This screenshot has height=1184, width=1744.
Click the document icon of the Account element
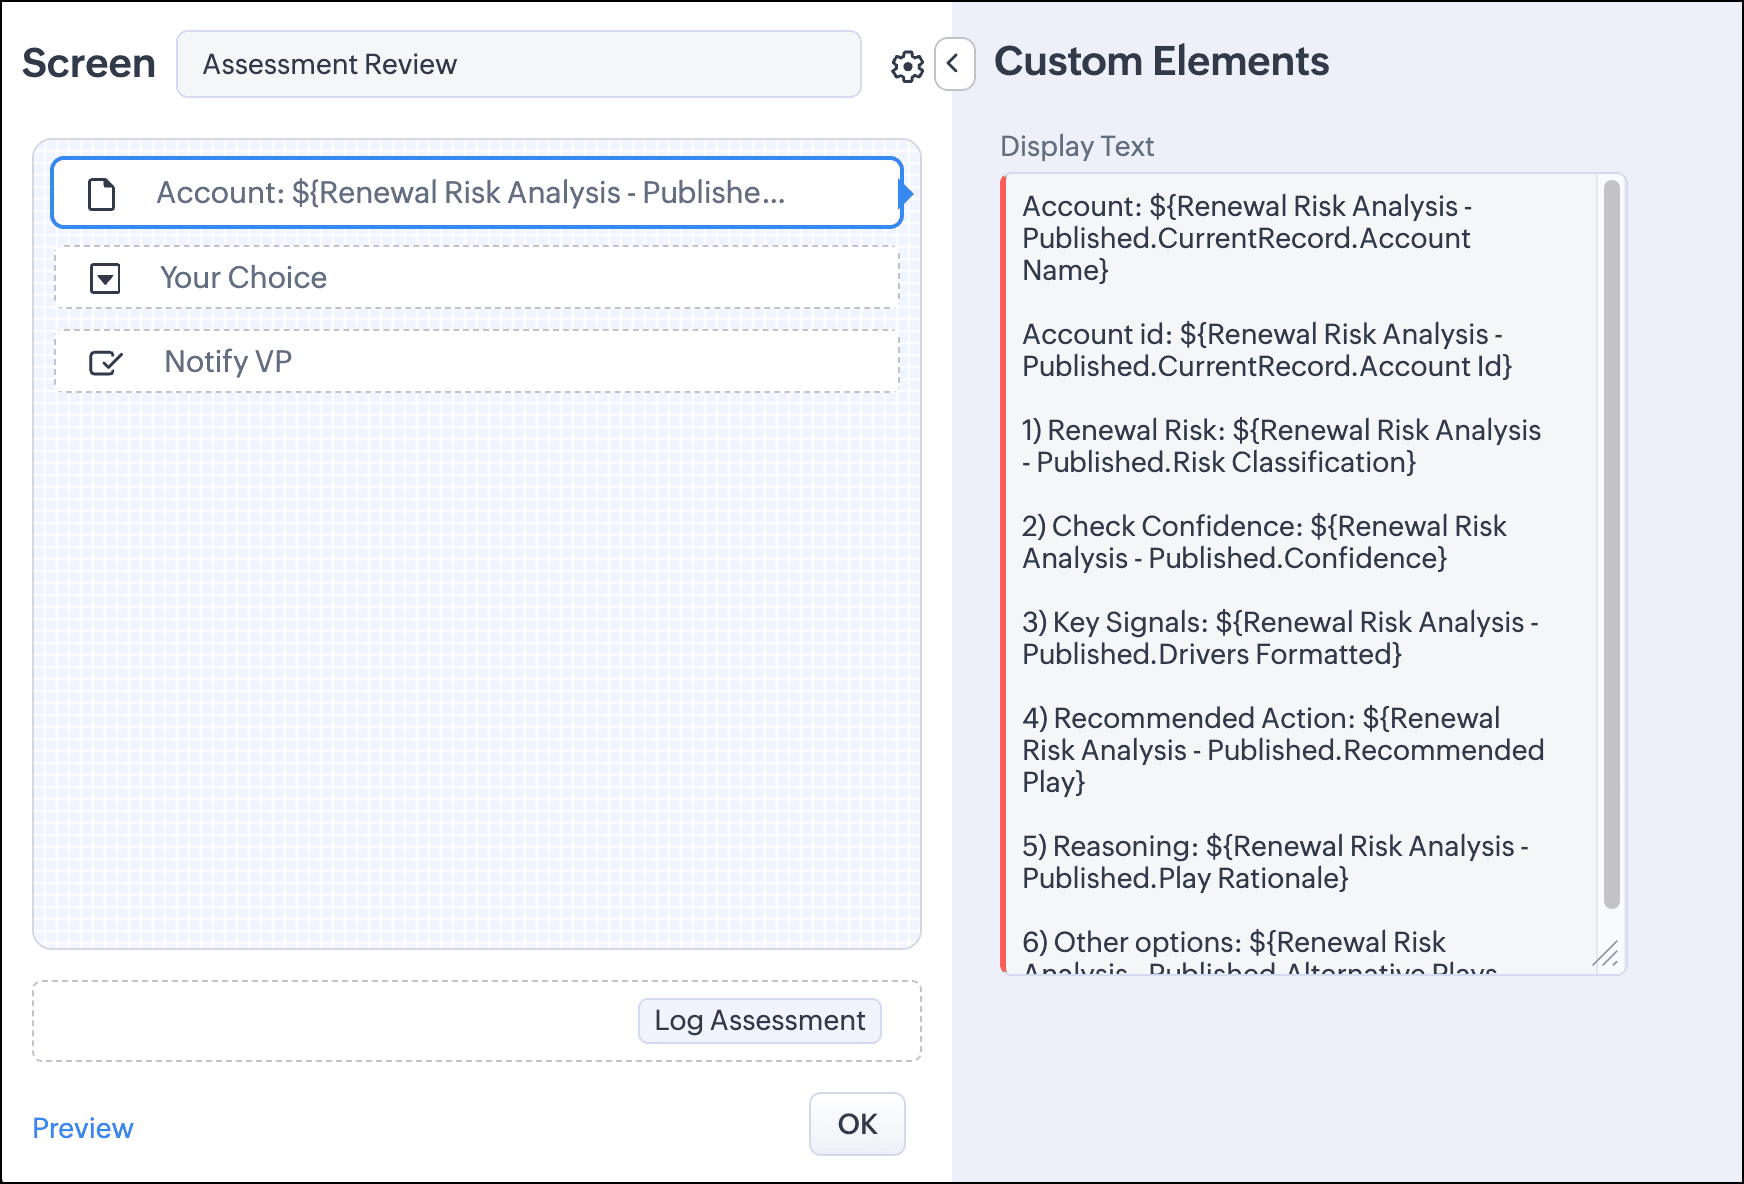click(102, 194)
